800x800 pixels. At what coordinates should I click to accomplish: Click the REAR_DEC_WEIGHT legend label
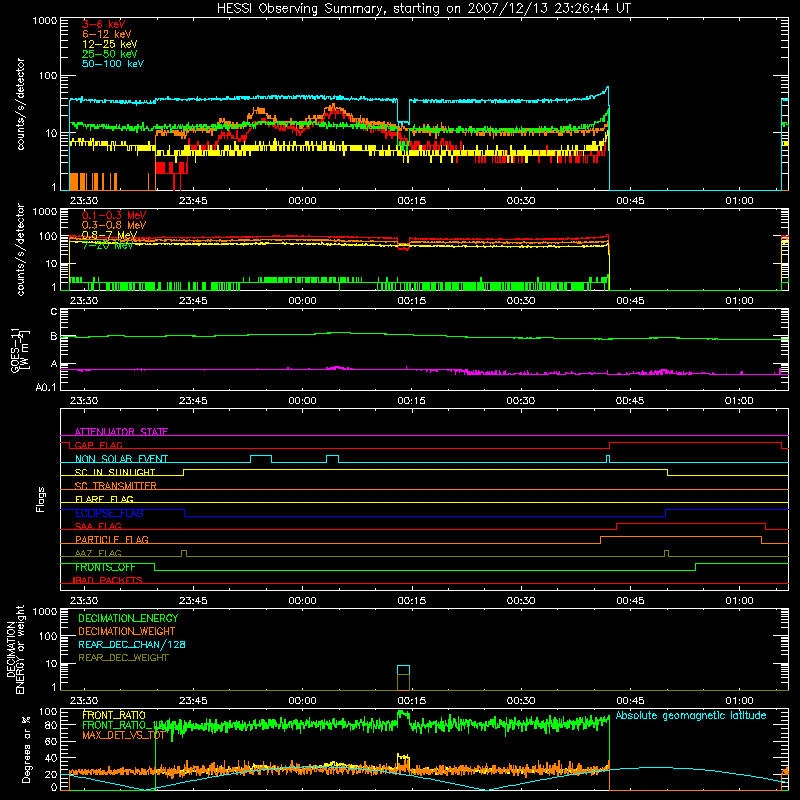123,658
